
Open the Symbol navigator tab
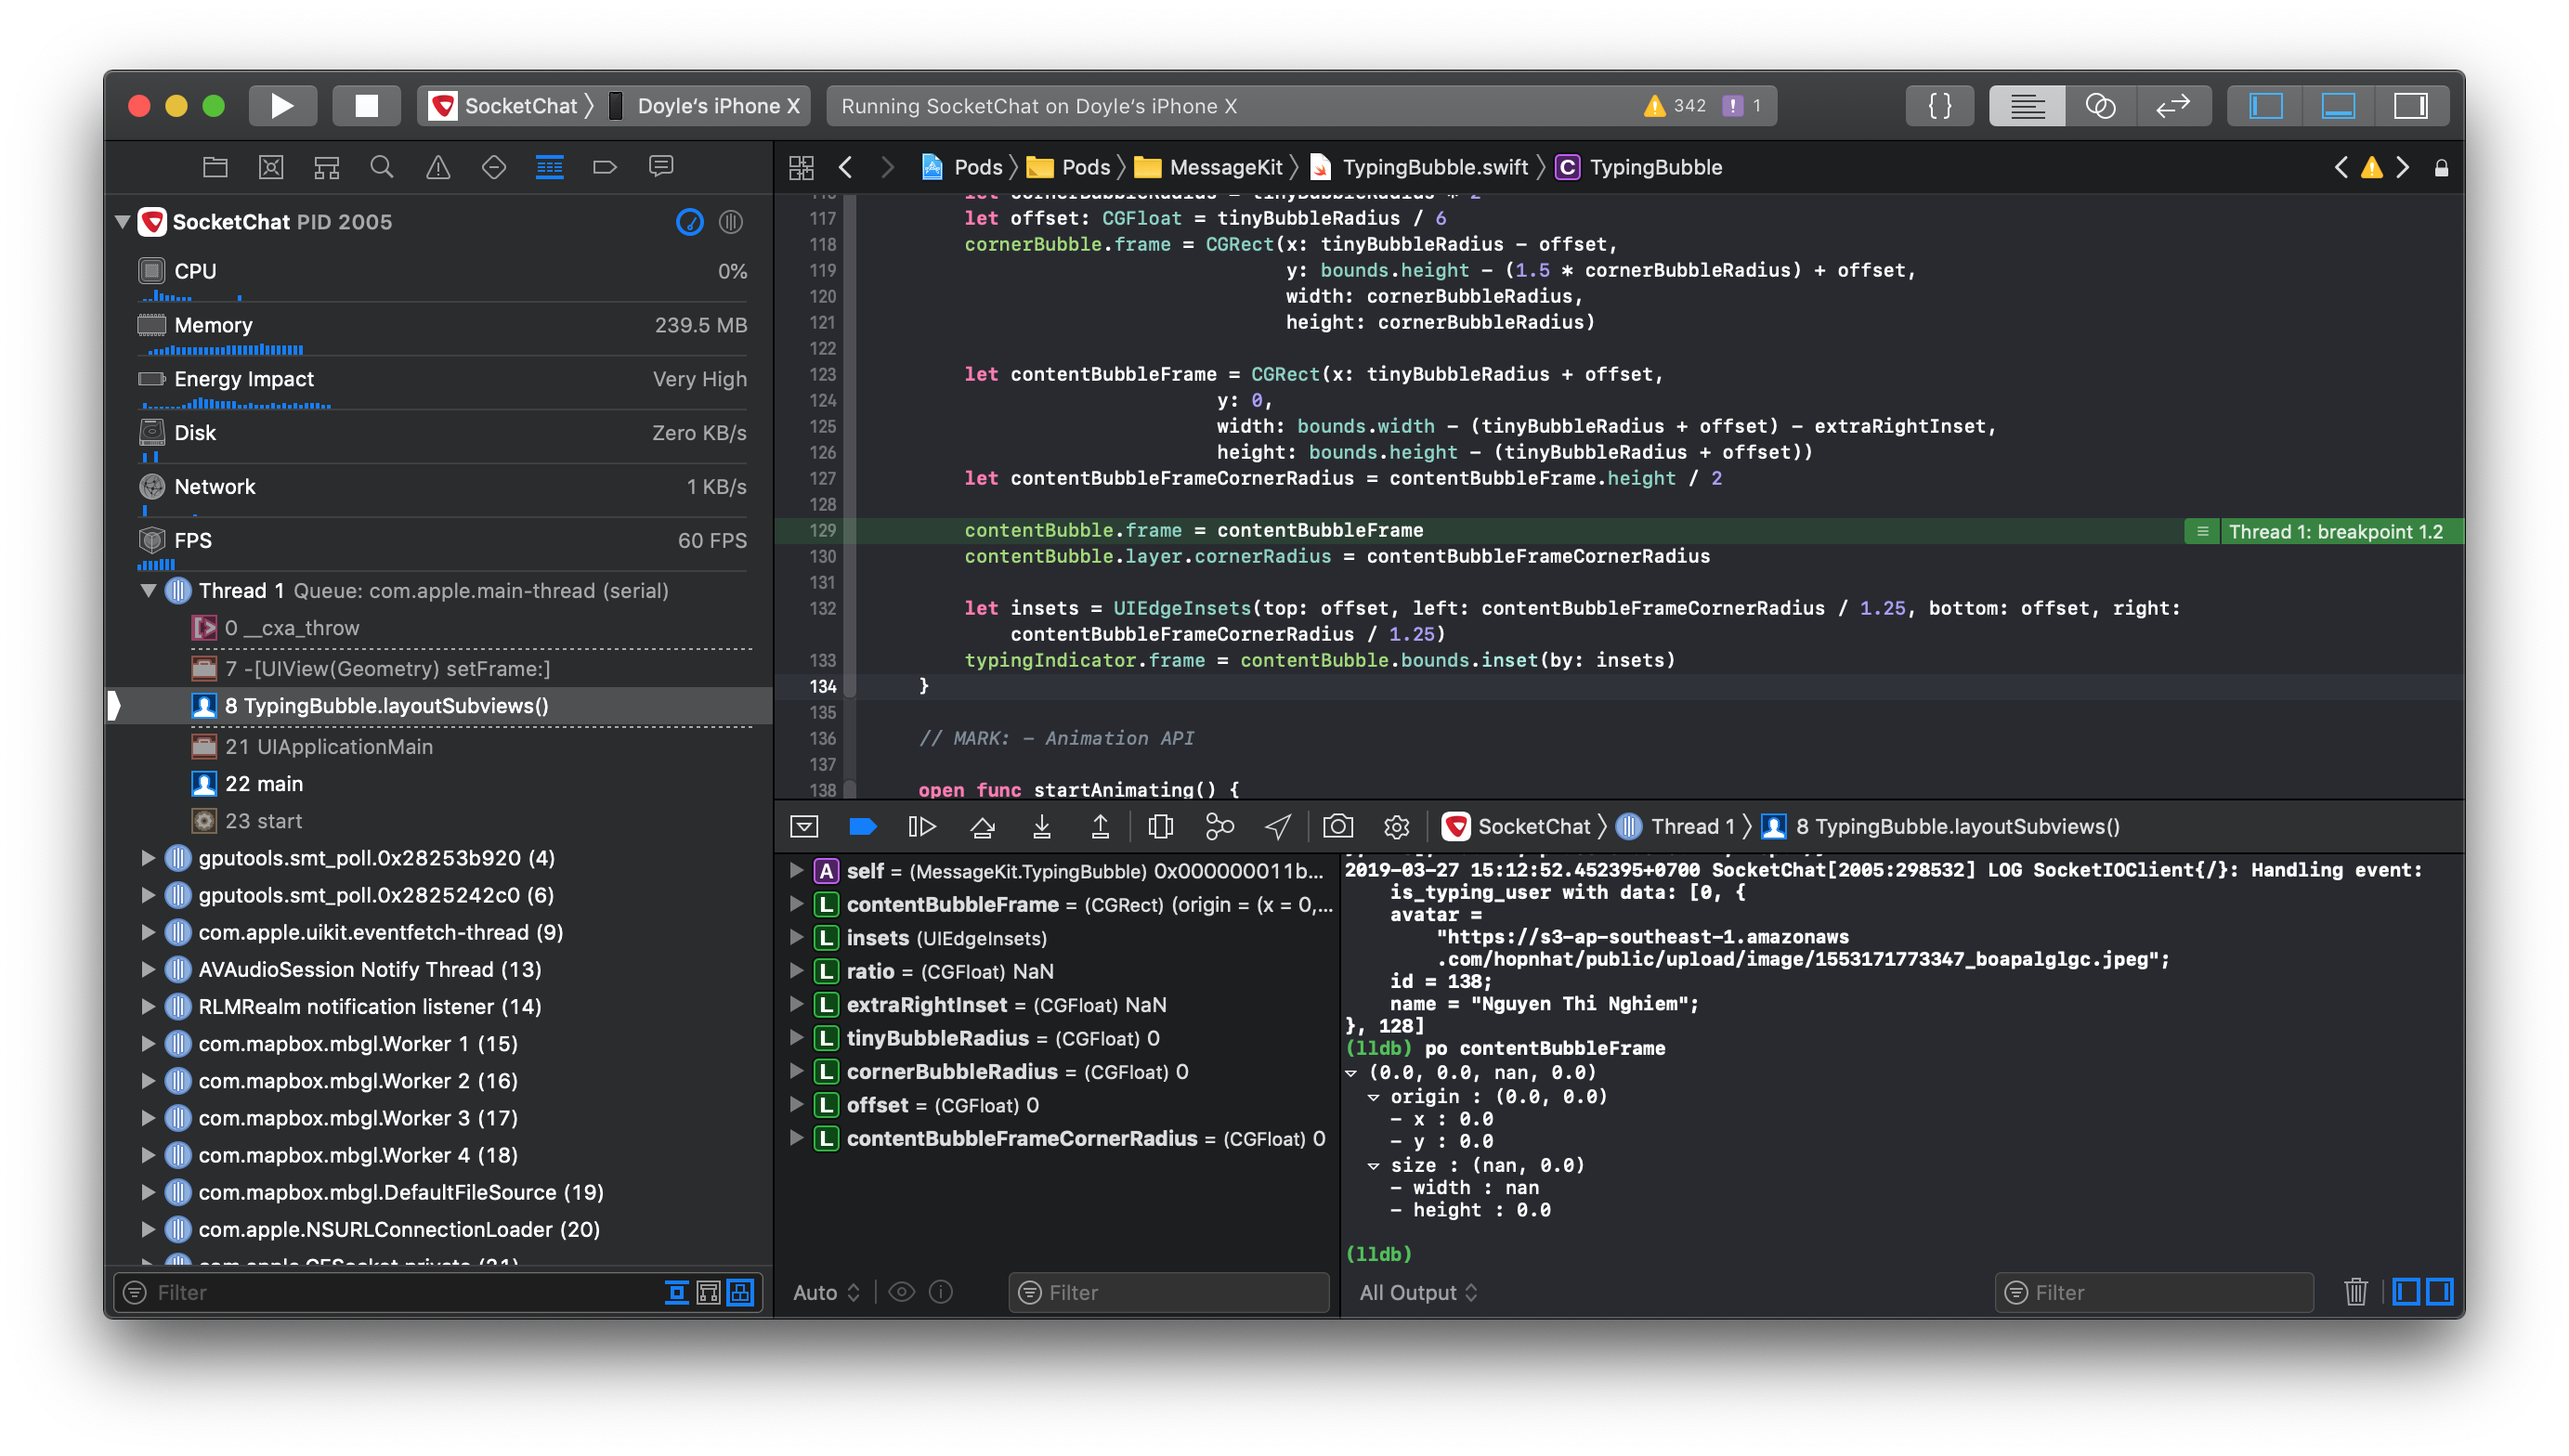click(x=327, y=167)
